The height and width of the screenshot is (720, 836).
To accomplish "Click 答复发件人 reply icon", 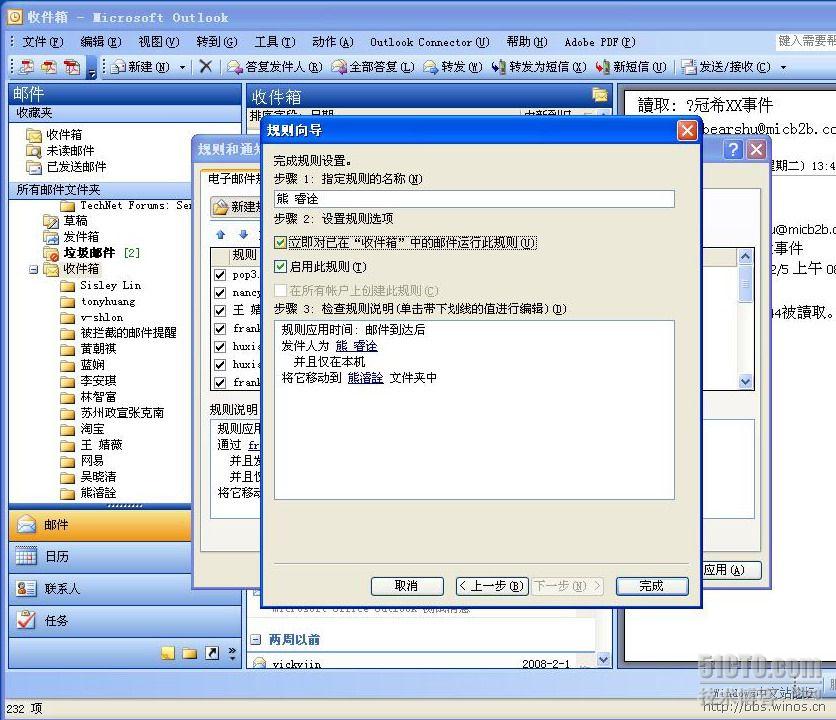I will [x=235, y=67].
